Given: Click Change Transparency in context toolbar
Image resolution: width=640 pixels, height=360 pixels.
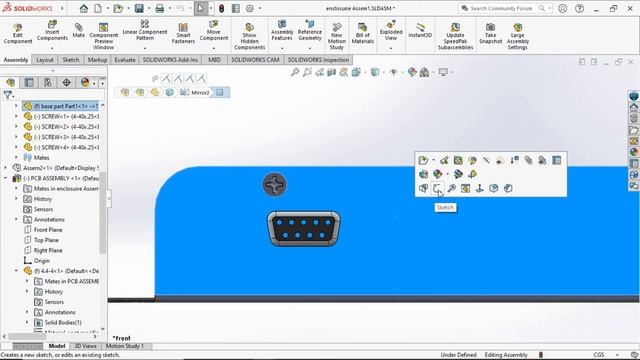Looking at the screenshot, I should coord(423,174).
